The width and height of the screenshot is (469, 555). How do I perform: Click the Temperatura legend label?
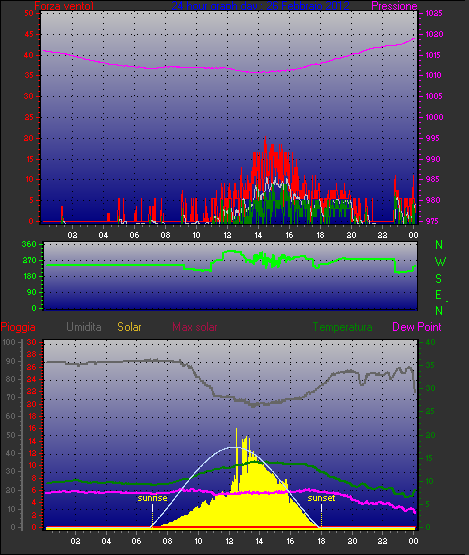tap(342, 327)
